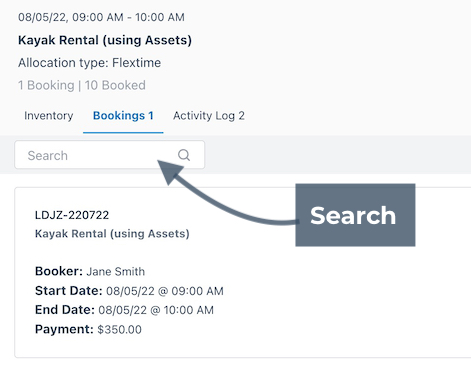Click the Allocation type: Flextime text
The height and width of the screenshot is (369, 471).
pos(89,63)
